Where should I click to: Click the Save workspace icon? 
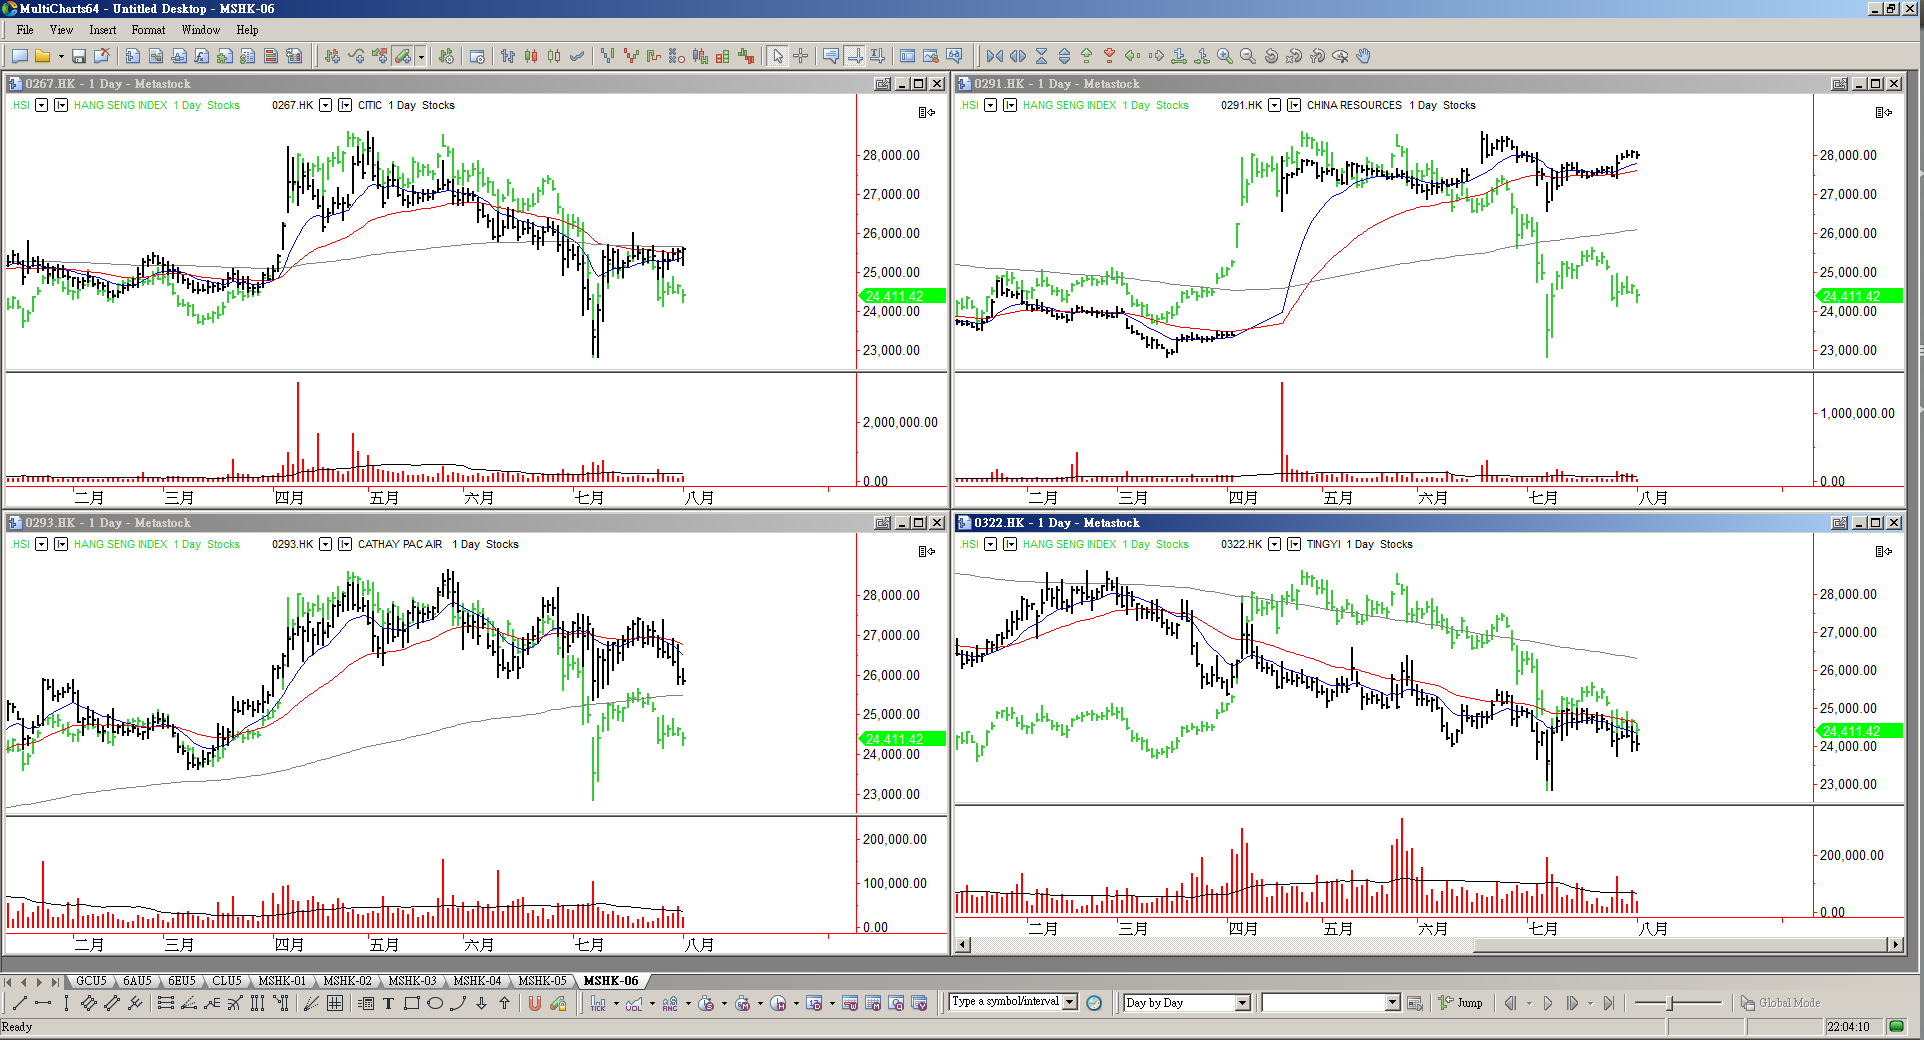click(79, 56)
